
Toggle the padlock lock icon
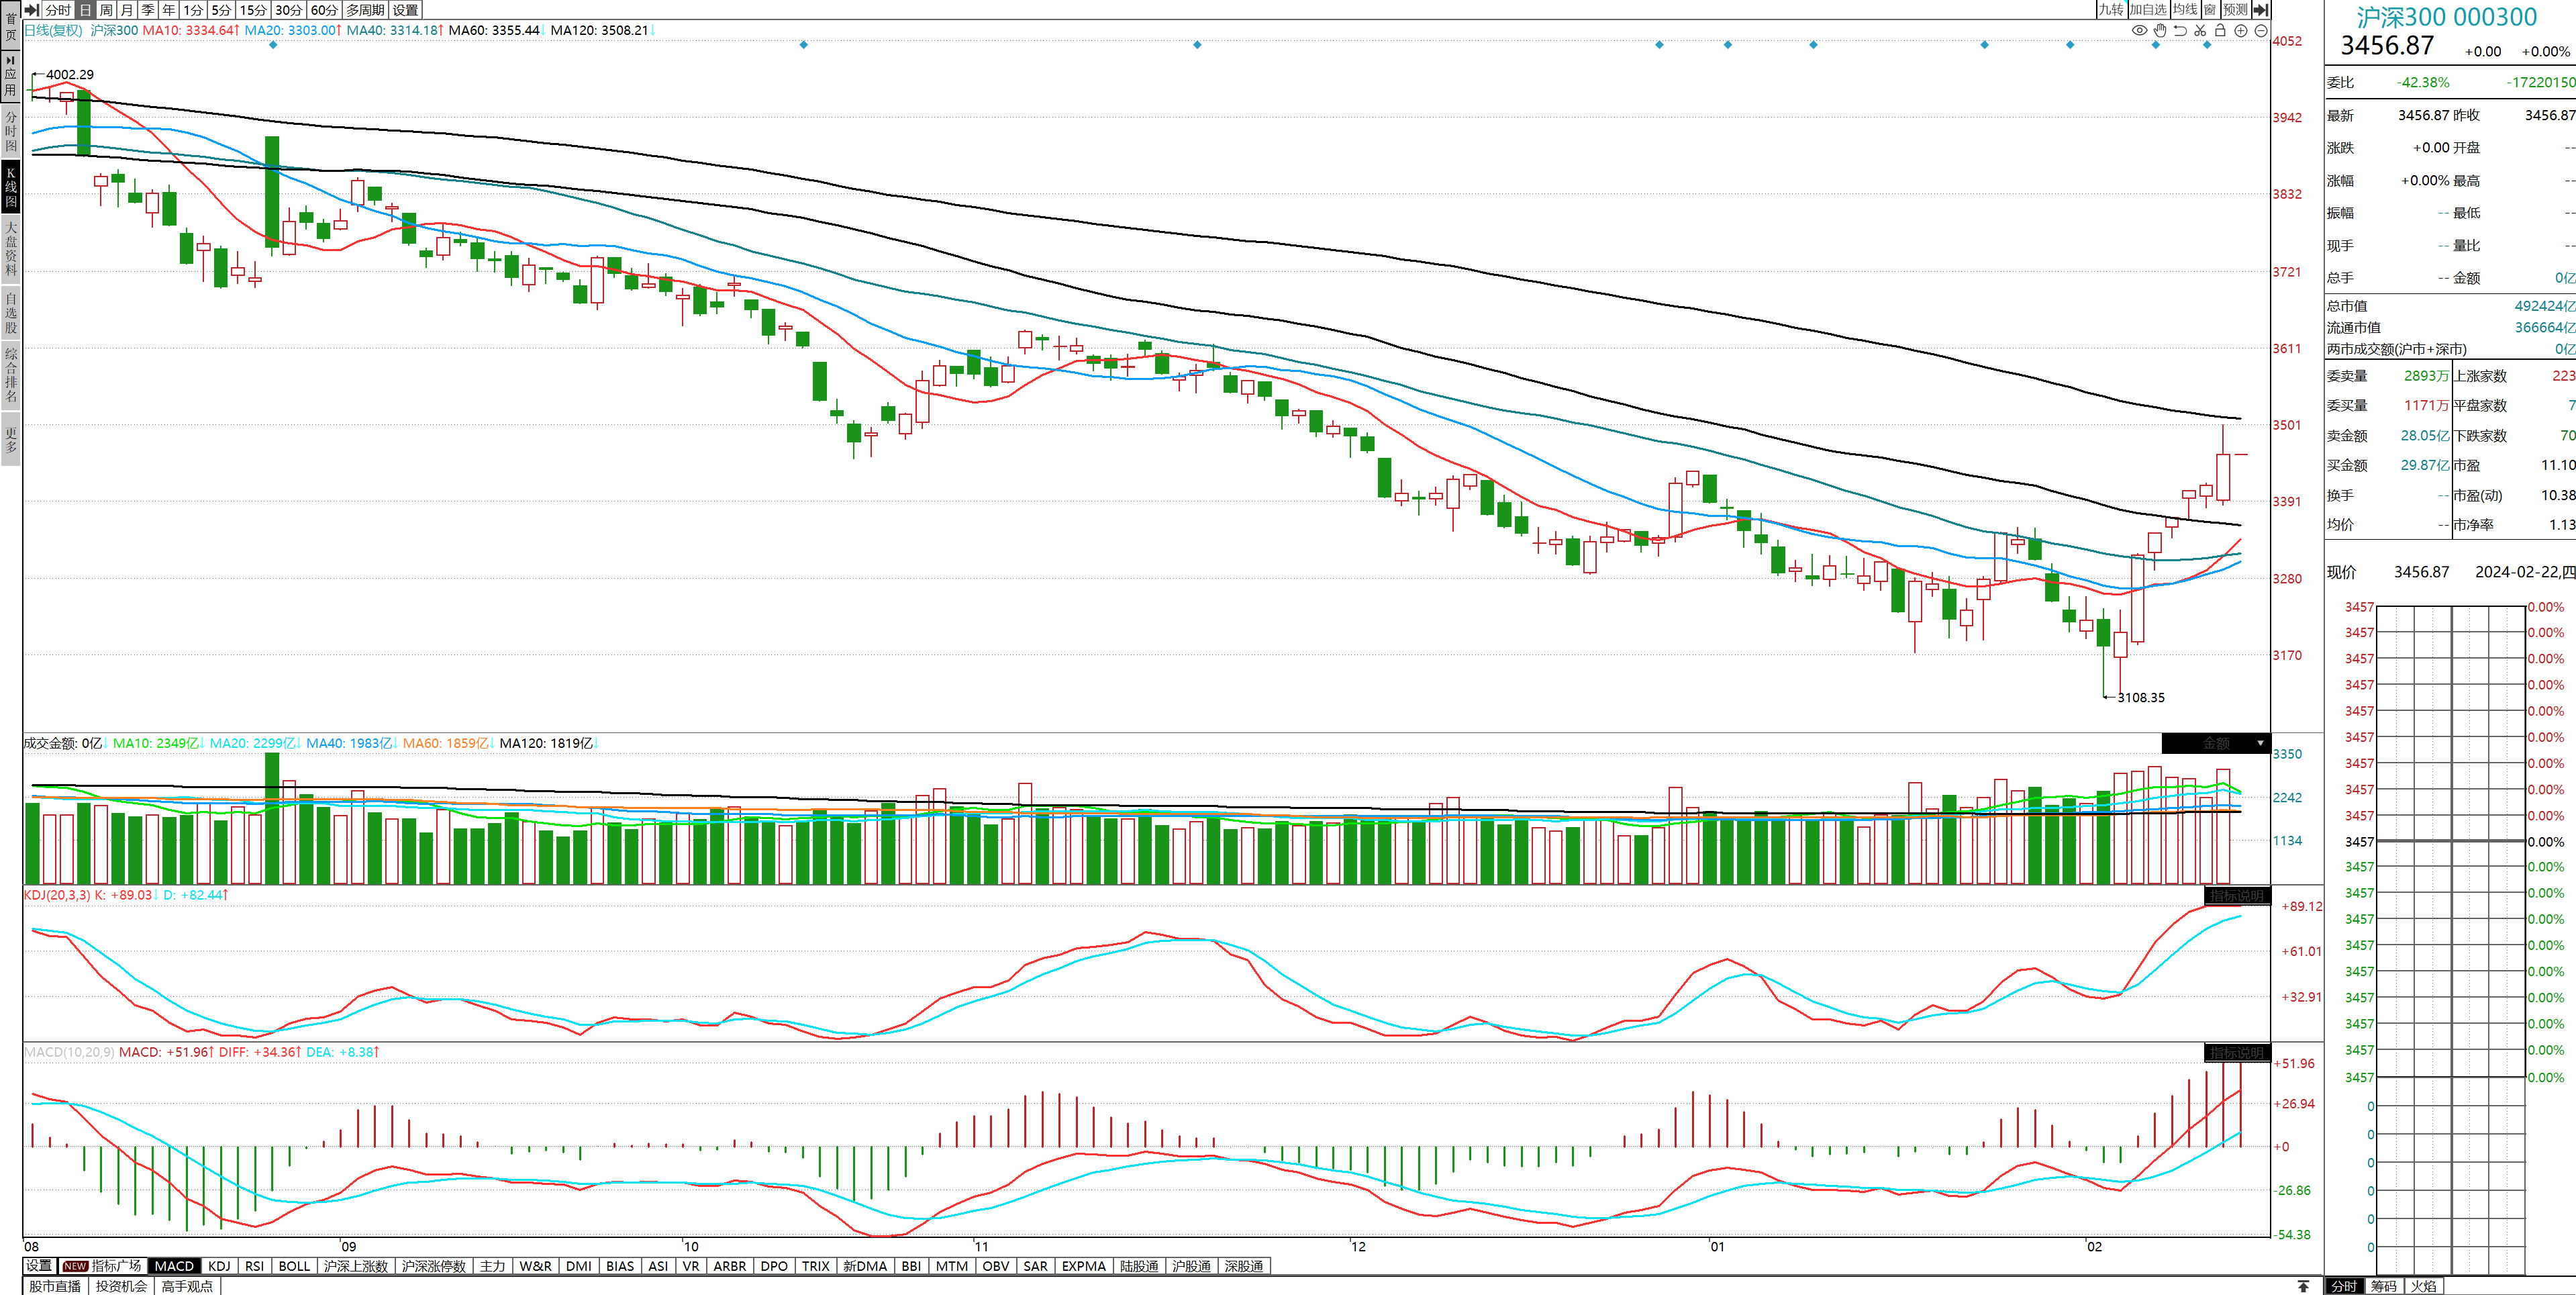[2220, 31]
